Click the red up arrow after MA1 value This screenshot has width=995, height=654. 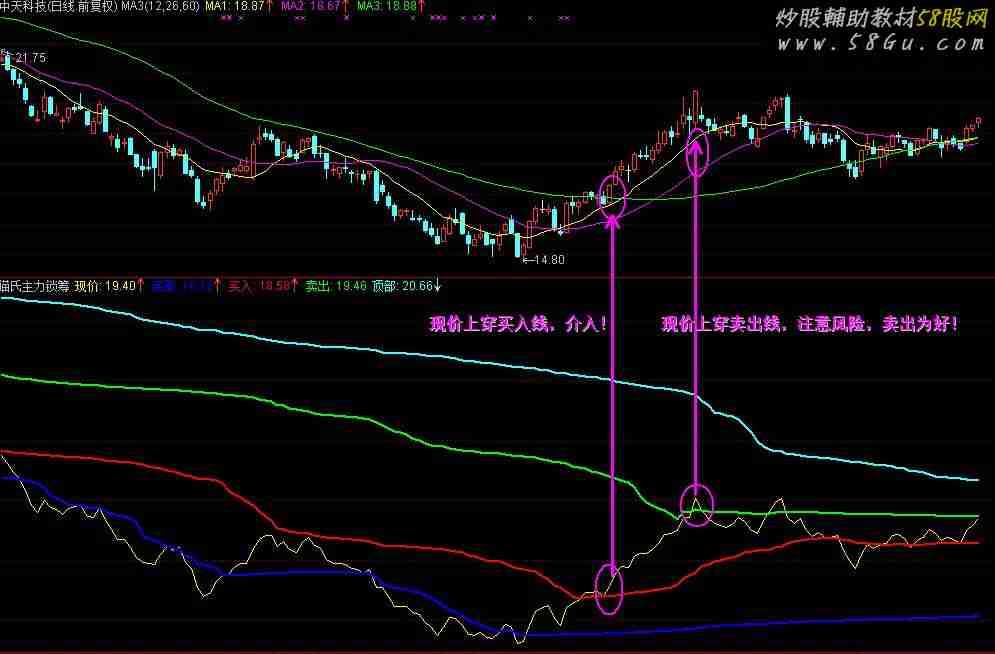click(270, 7)
